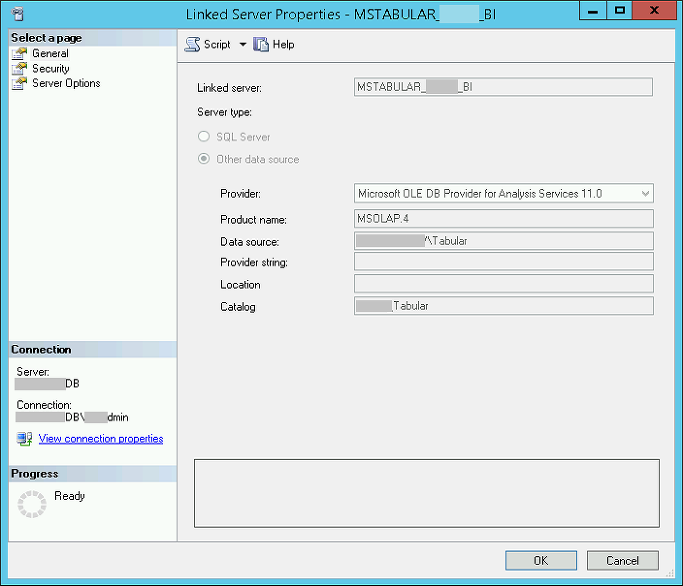The image size is (683, 586).
Task: Click the Location field
Action: (x=504, y=284)
